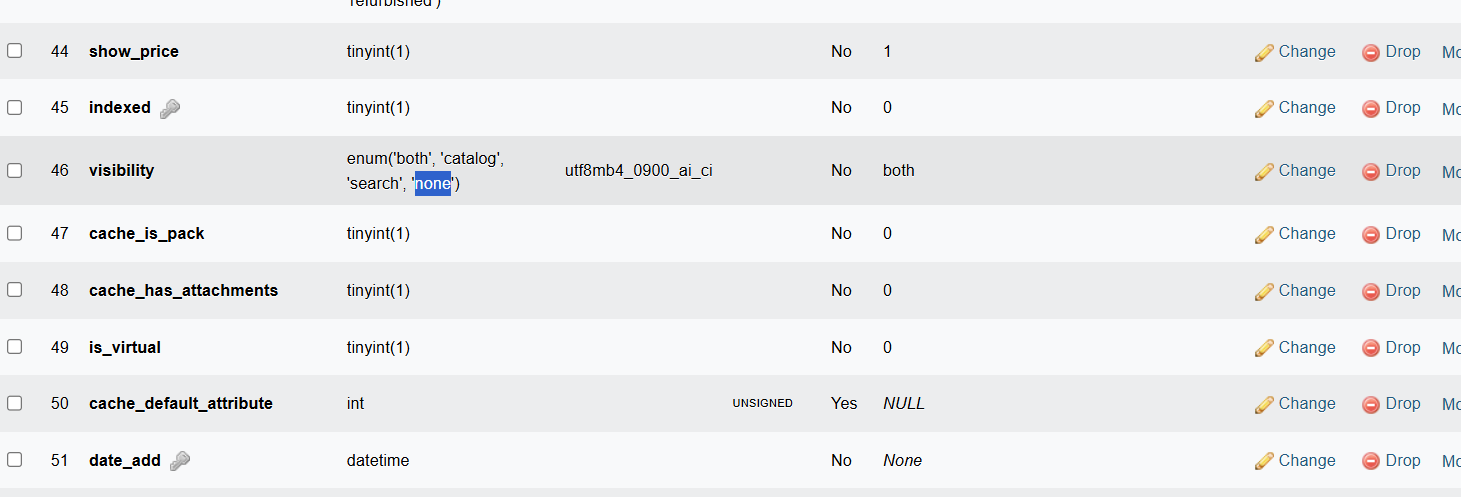Click the pencil icon for visibility row
This screenshot has height=497, width=1461.
click(1265, 172)
